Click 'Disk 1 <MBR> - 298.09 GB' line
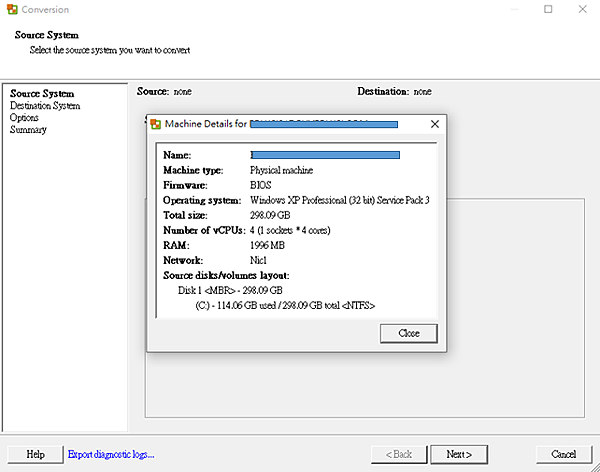Viewport: 600px width, 472px height. [230, 291]
